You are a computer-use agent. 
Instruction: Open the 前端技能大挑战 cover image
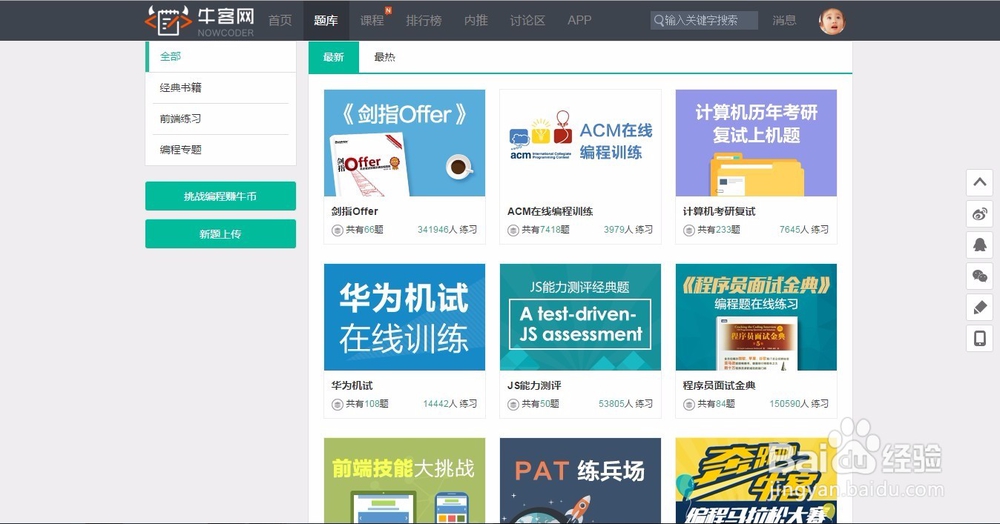pos(404,481)
